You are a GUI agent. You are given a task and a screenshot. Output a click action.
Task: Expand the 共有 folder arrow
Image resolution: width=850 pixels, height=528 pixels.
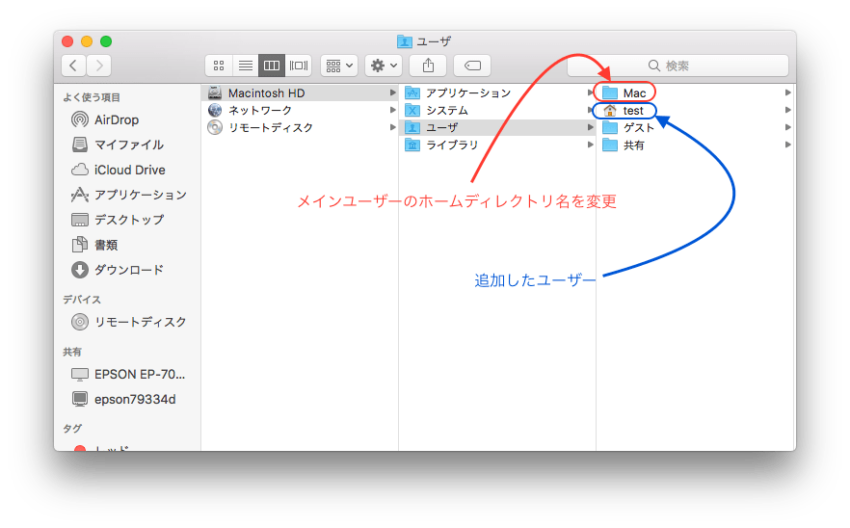[x=788, y=145]
